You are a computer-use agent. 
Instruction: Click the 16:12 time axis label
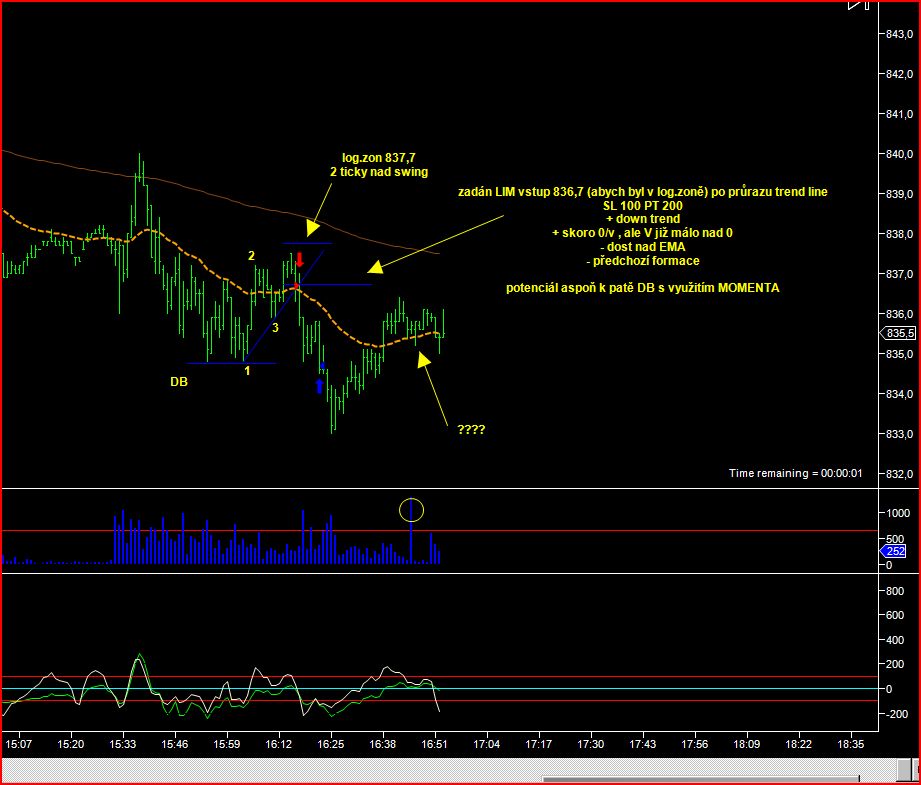point(278,744)
